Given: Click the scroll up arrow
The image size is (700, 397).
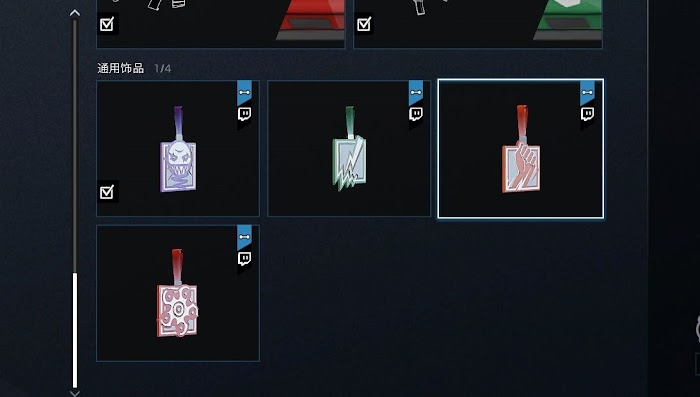Looking at the screenshot, I should 75,13.
